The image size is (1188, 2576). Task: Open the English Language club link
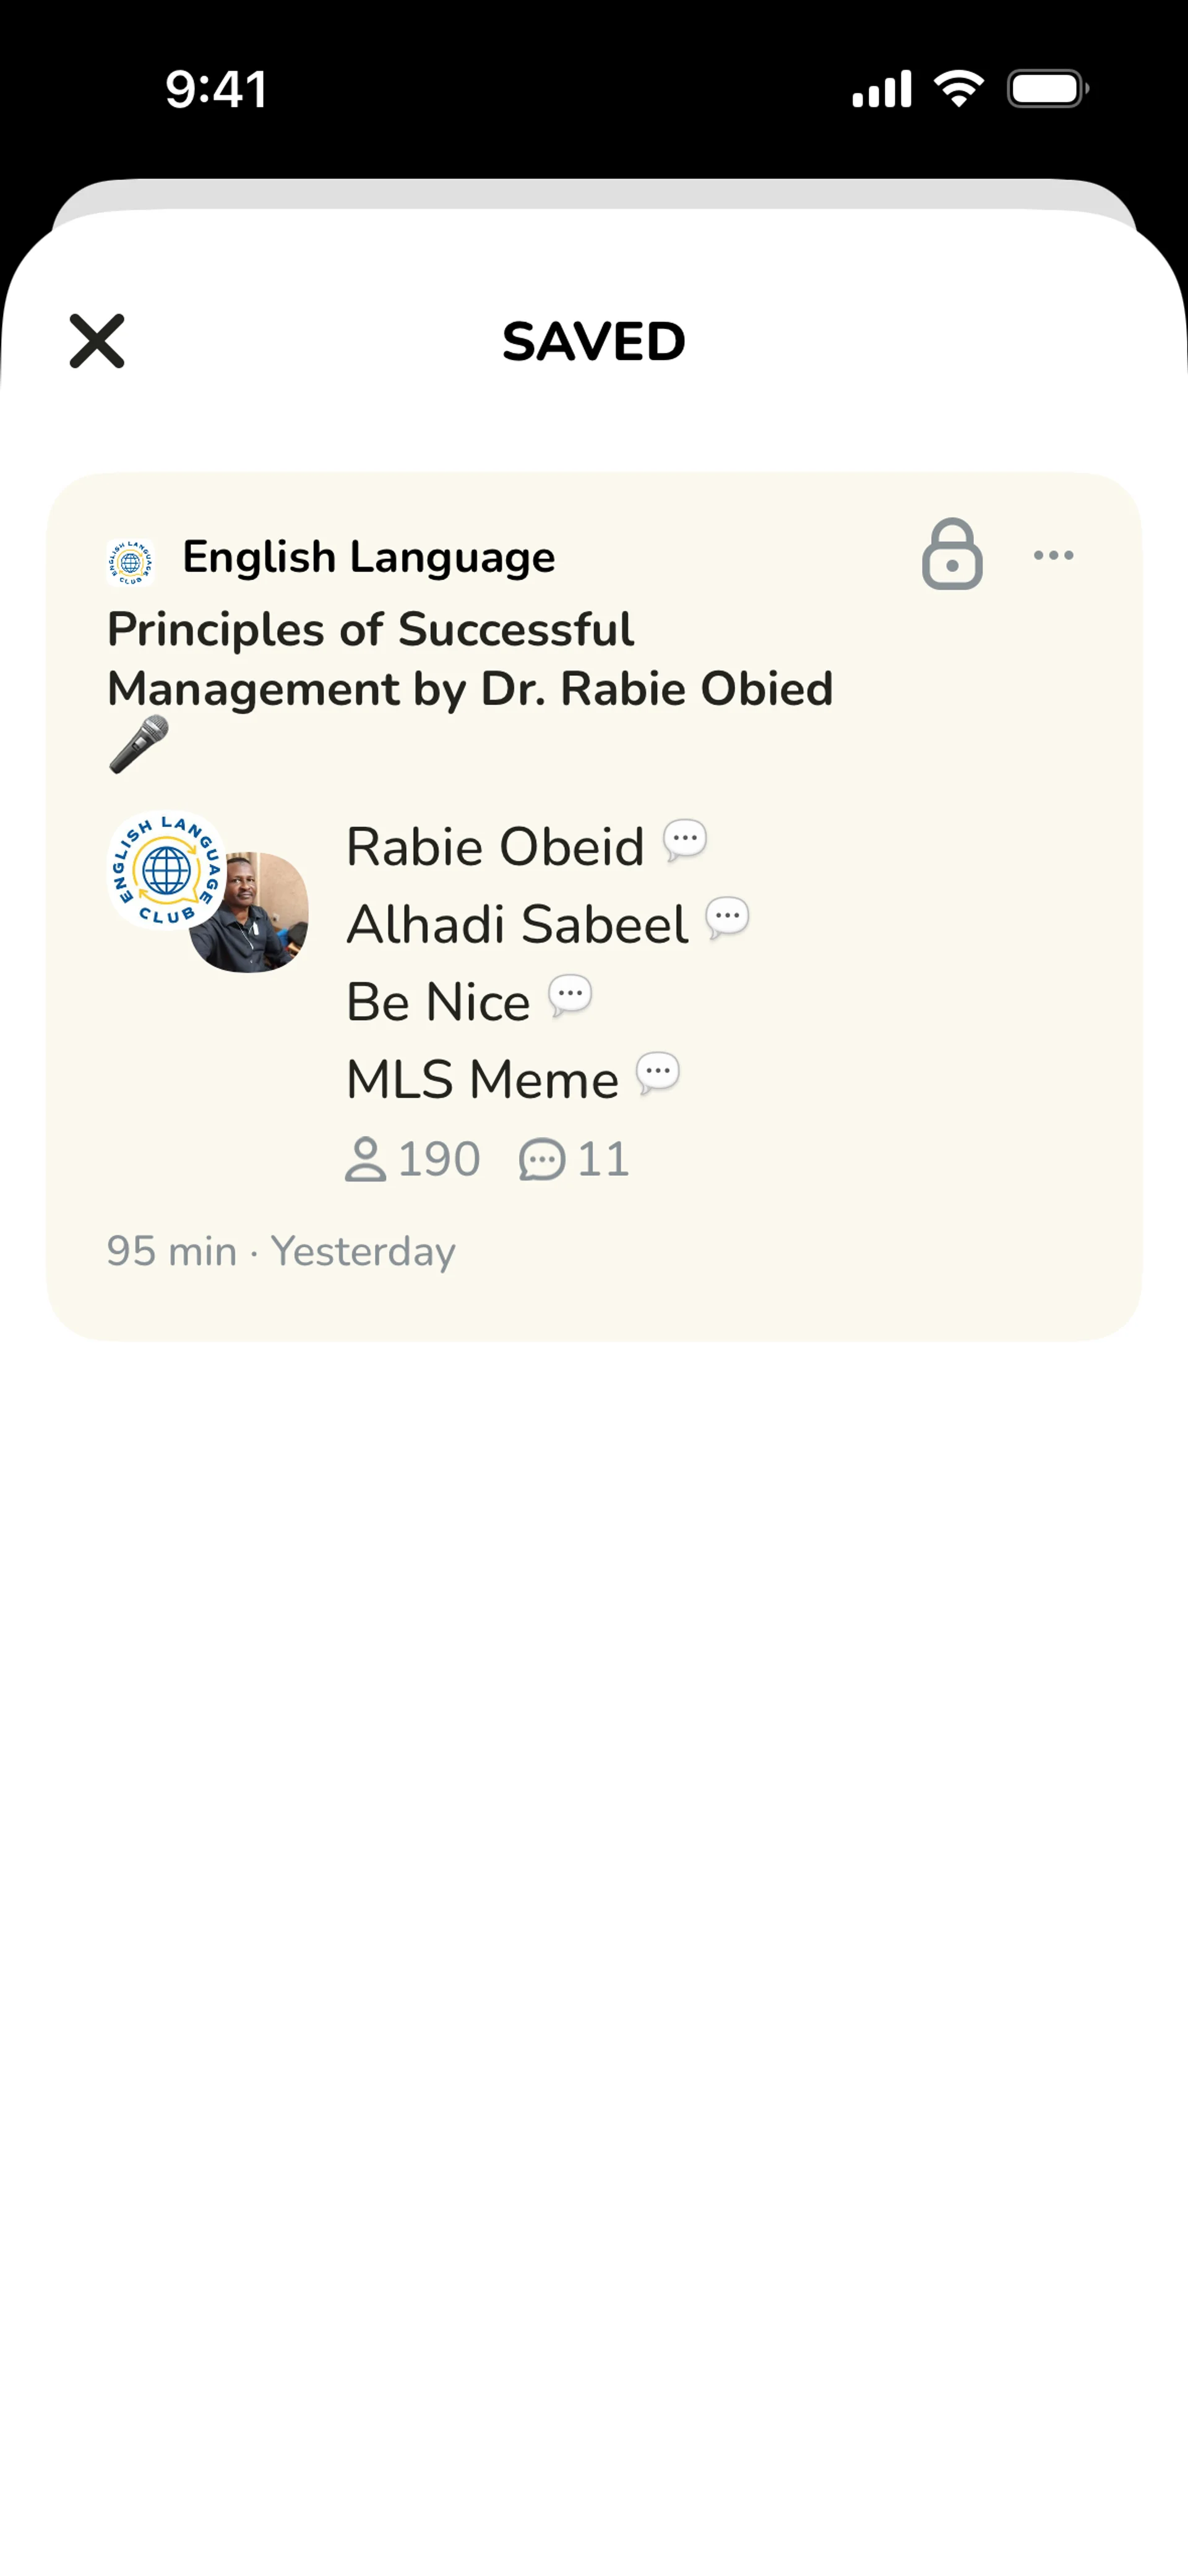(x=368, y=557)
